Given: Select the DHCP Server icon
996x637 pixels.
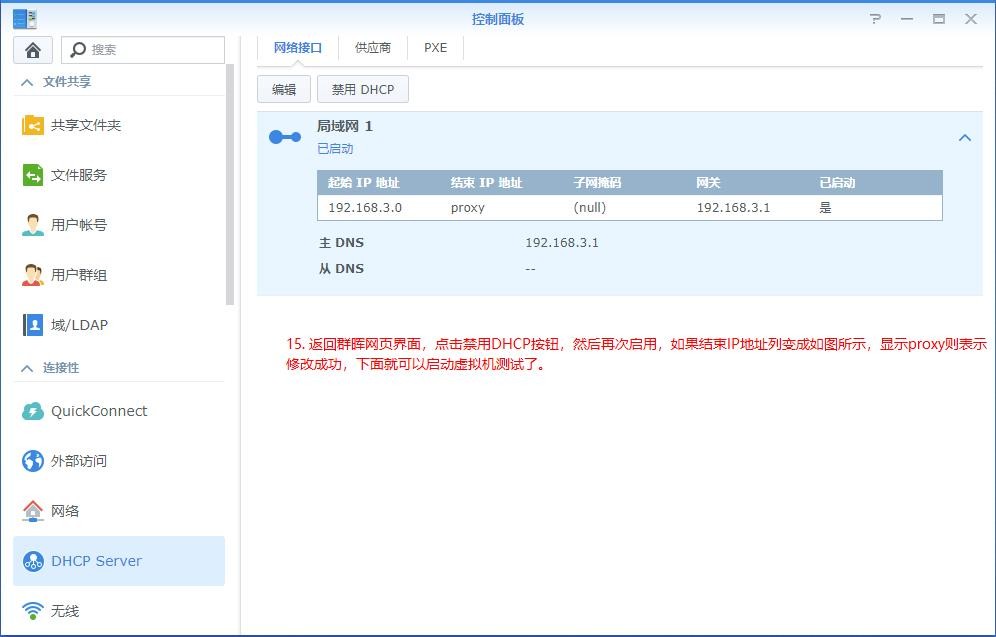Looking at the screenshot, I should [32, 561].
